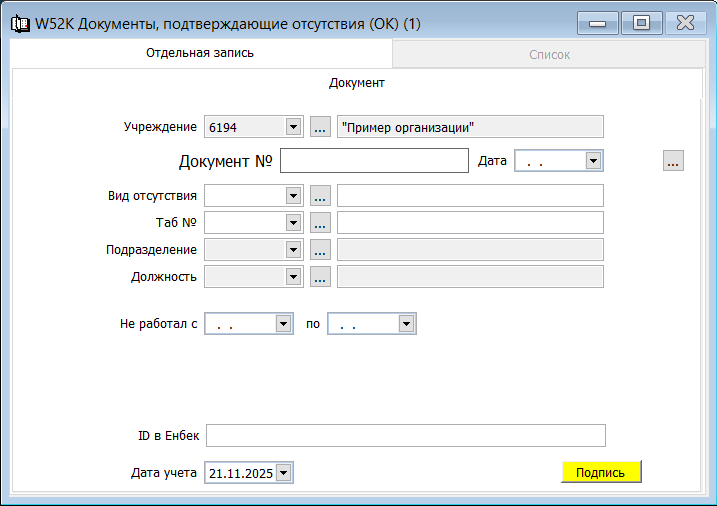Image resolution: width=717 pixels, height=506 pixels.
Task: Maximize the W52K documents window
Action: click(641, 22)
